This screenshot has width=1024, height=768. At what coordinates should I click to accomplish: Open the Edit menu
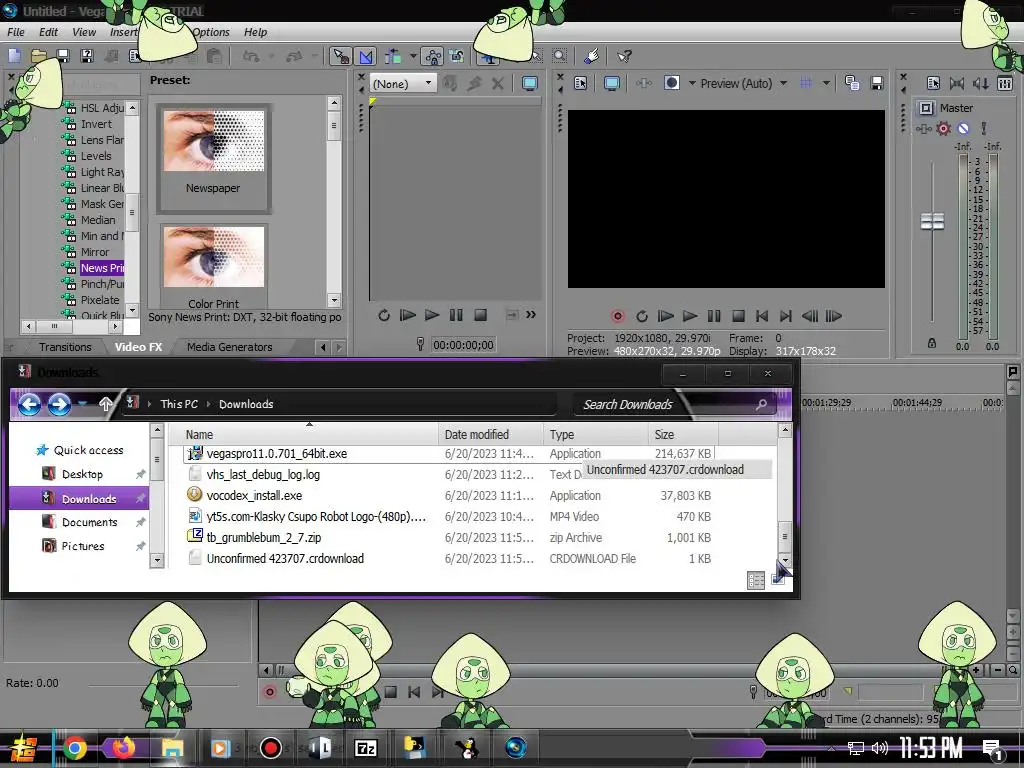click(48, 32)
